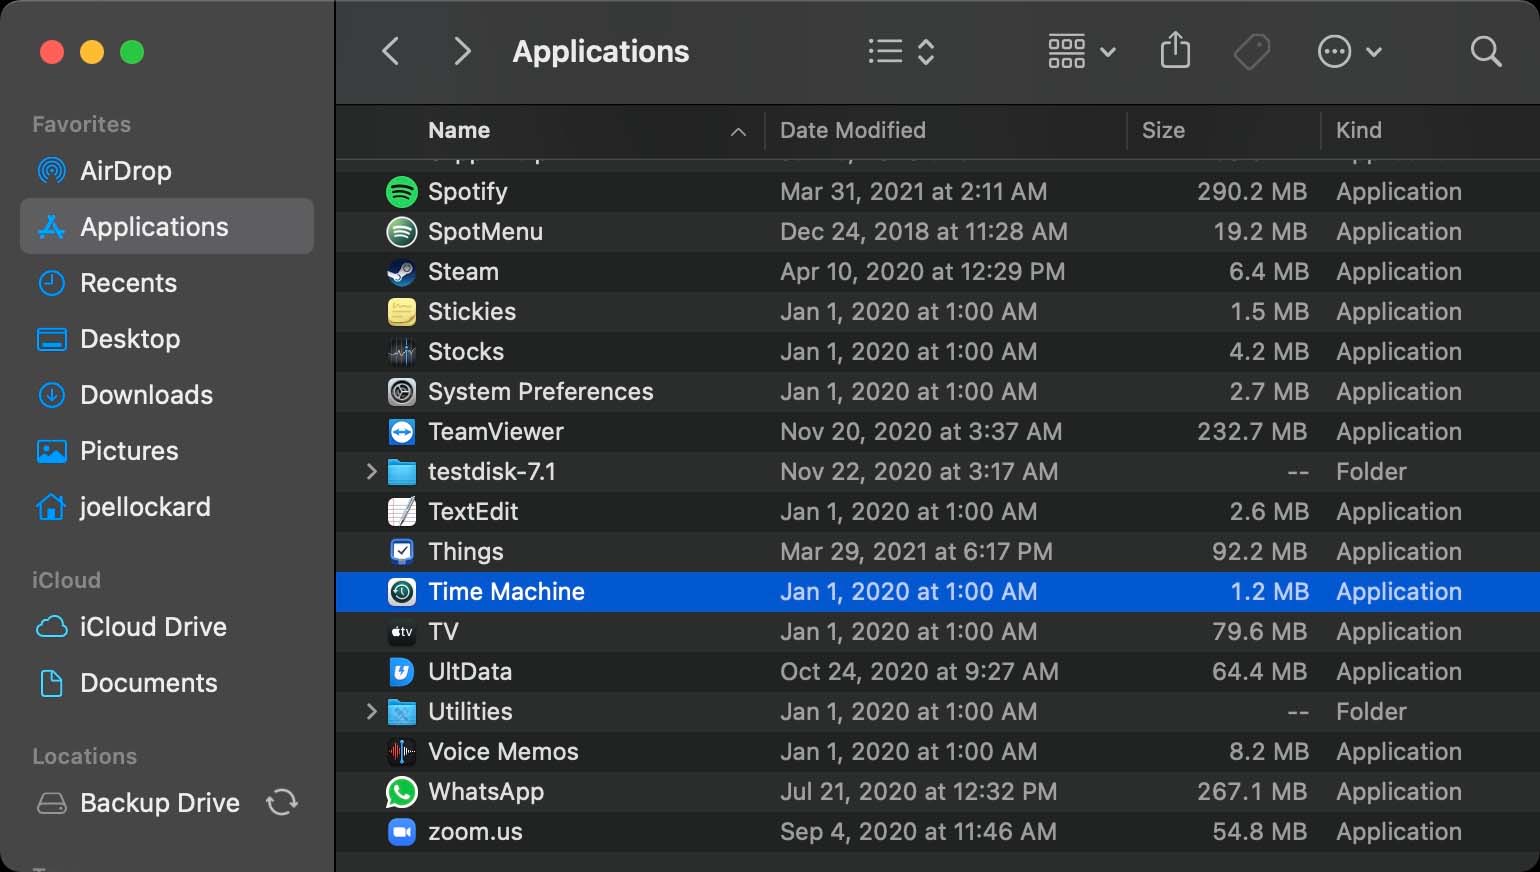This screenshot has height=872, width=1540.
Task: Select the Stocks app icon
Action: 401,351
